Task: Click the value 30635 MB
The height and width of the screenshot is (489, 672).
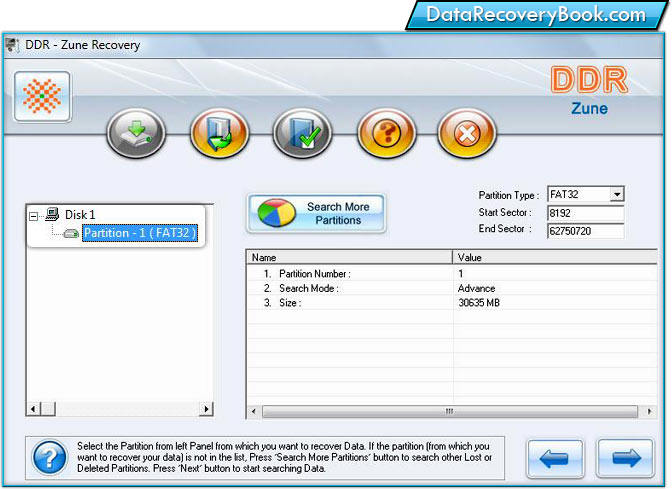Action: pos(479,303)
